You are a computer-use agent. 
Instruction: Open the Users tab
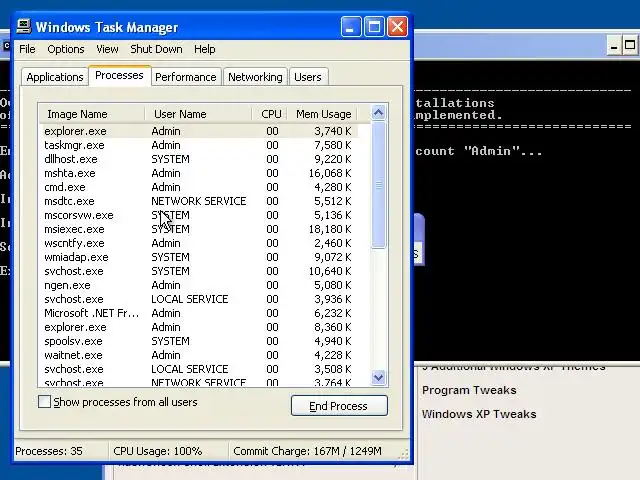(x=308, y=77)
